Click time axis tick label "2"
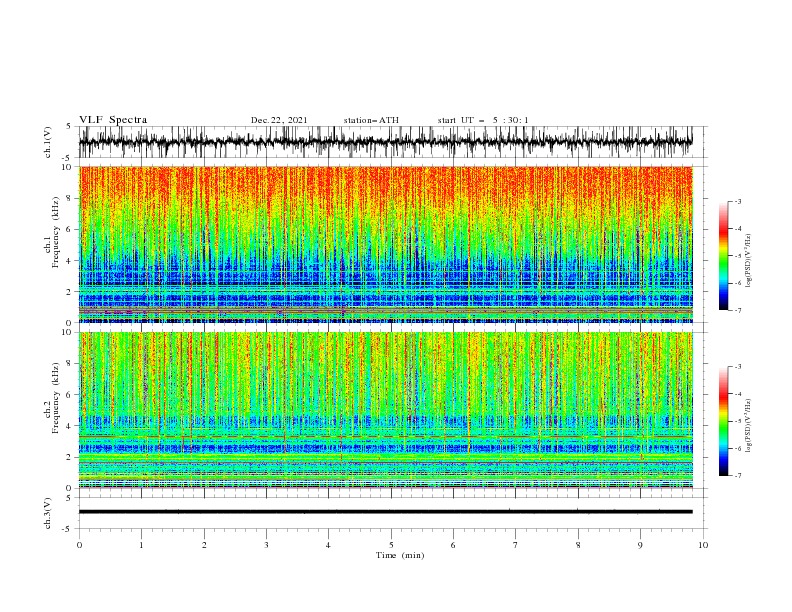 [204, 545]
